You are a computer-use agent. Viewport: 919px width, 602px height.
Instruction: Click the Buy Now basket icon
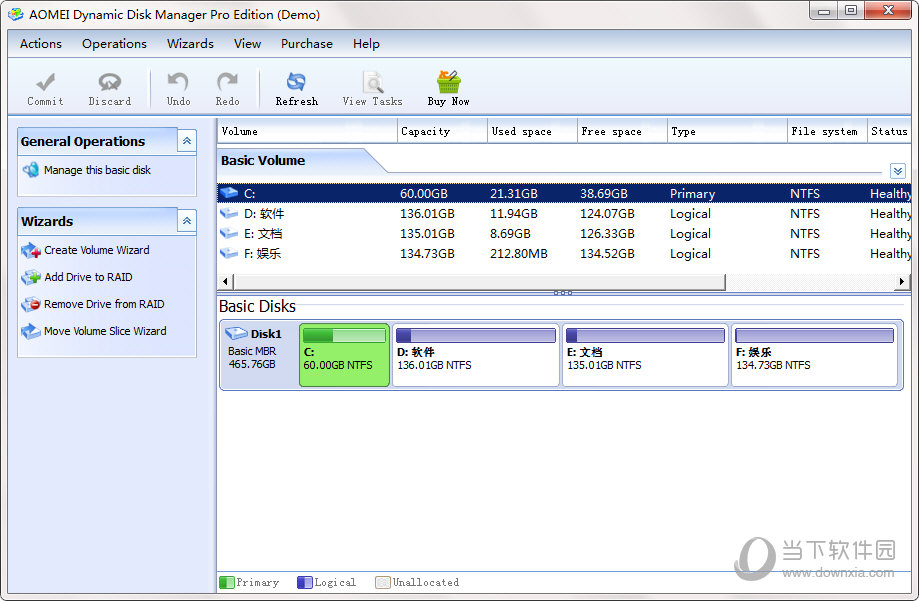pyautogui.click(x=448, y=83)
